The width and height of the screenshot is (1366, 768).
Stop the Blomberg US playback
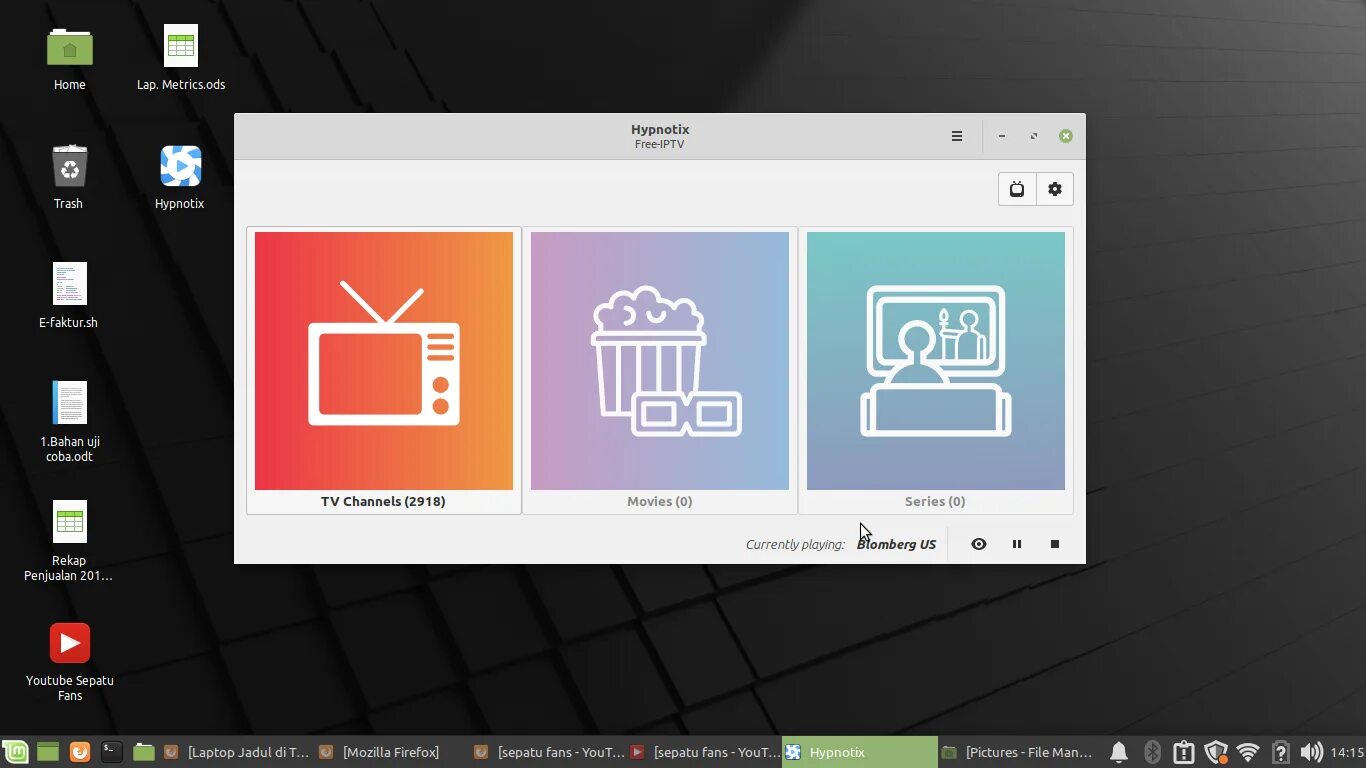click(x=1055, y=544)
